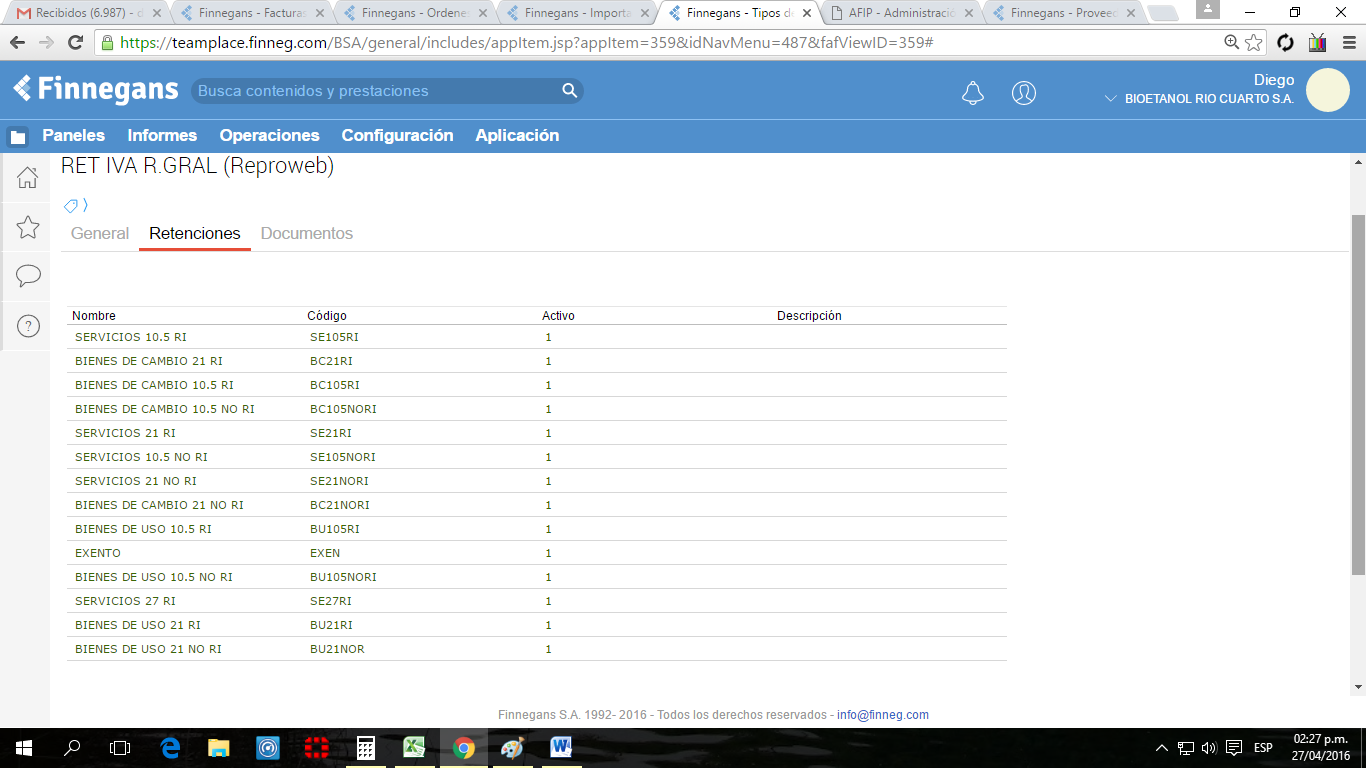The height and width of the screenshot is (768, 1366).
Task: Click the Activo column header
Action: [x=558, y=316]
